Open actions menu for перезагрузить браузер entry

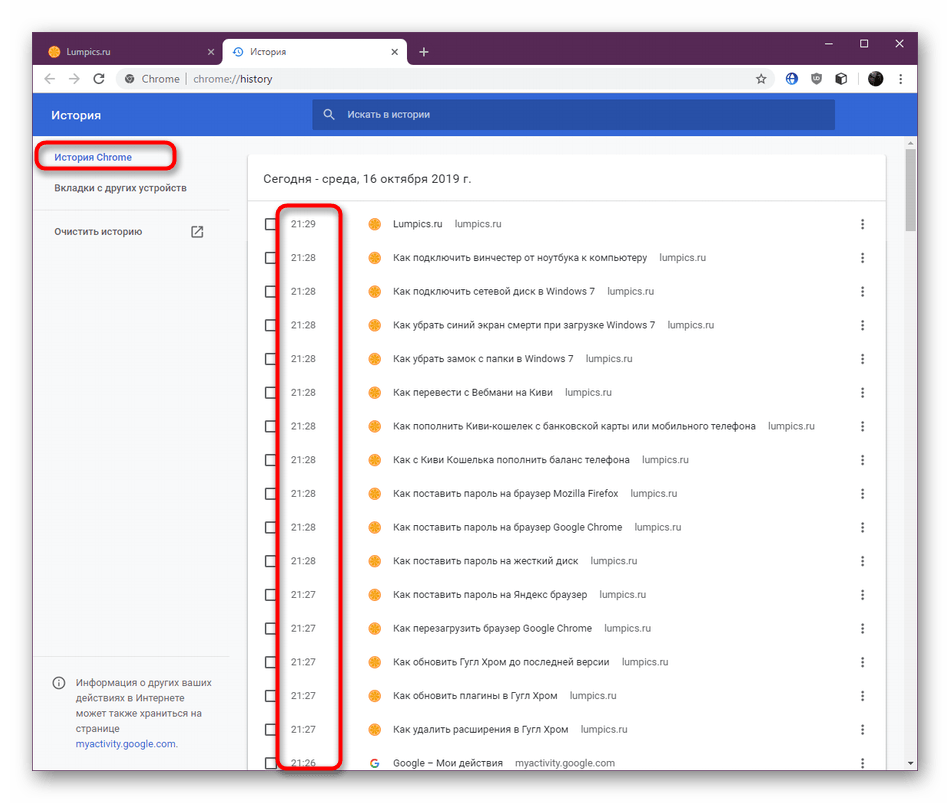(862, 628)
